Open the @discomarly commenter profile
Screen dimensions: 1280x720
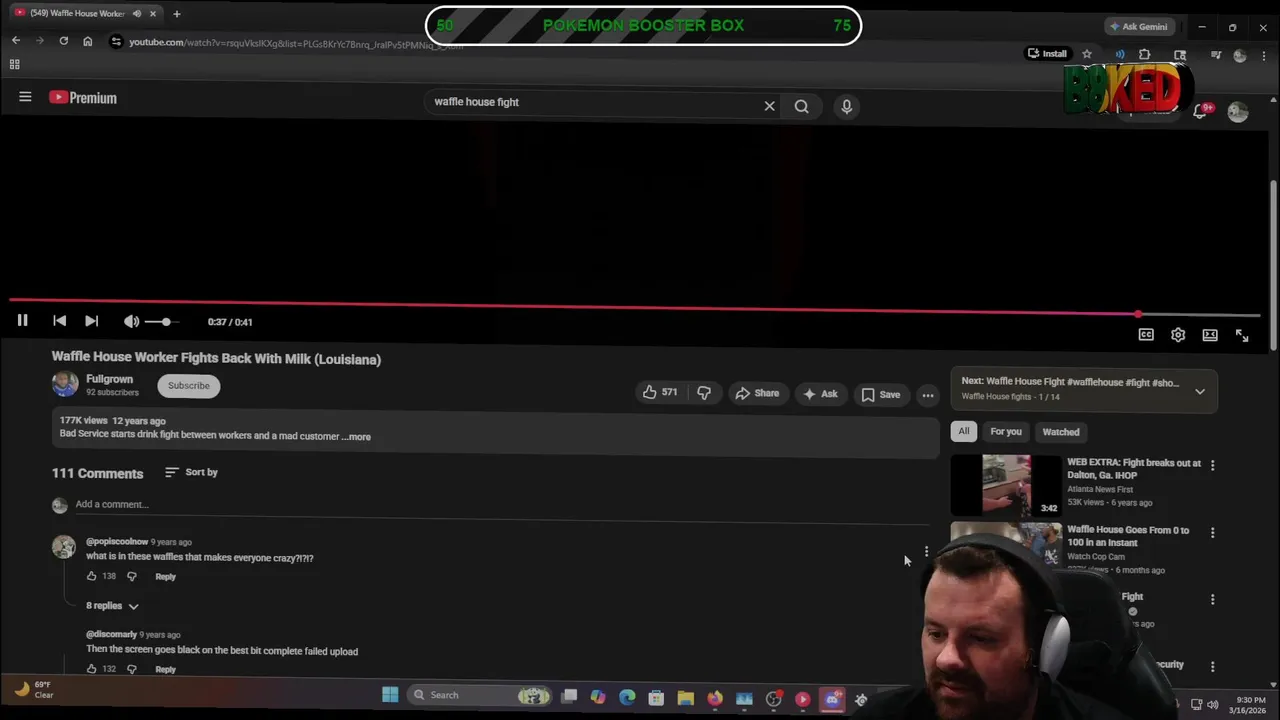(x=111, y=634)
